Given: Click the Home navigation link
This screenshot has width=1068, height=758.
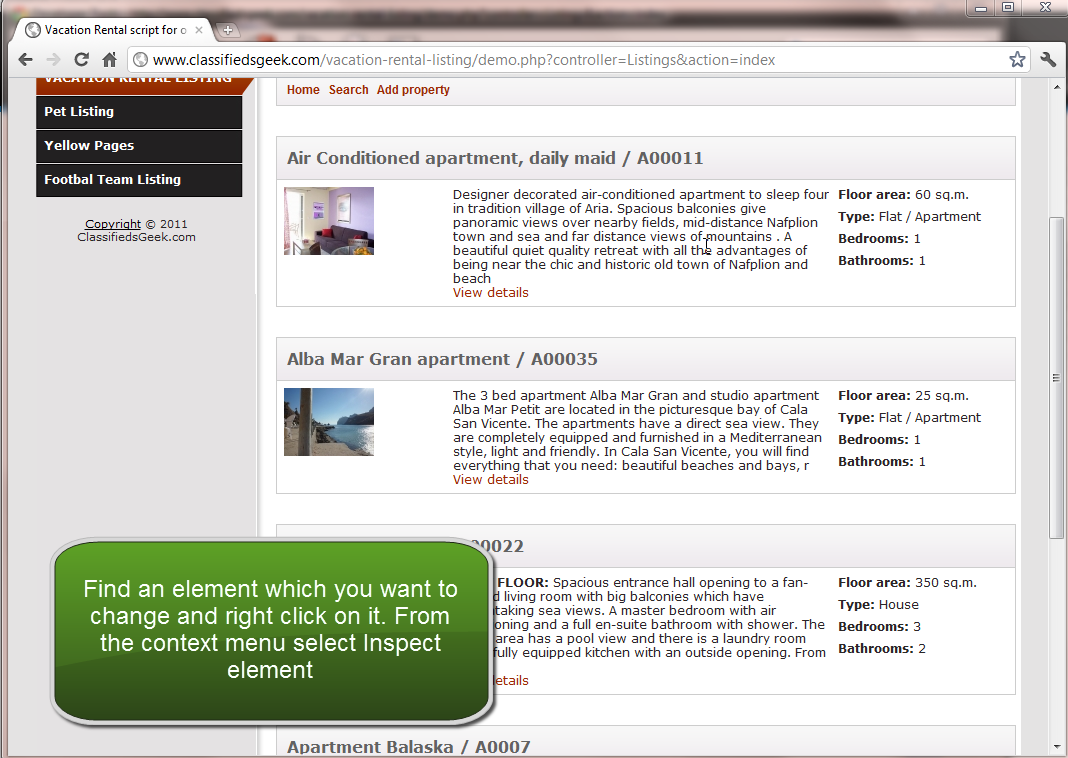Looking at the screenshot, I should coord(303,90).
